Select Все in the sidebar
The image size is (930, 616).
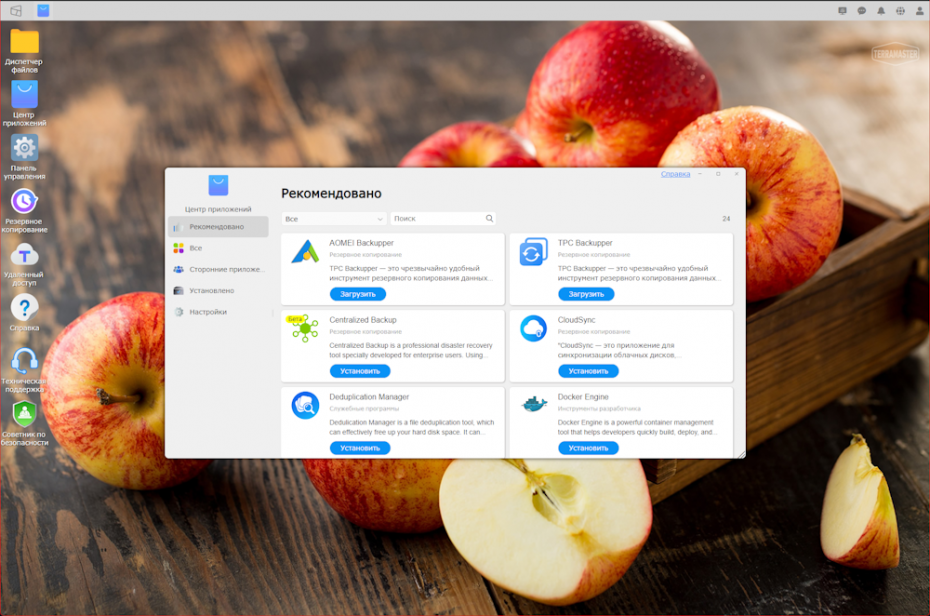218,248
